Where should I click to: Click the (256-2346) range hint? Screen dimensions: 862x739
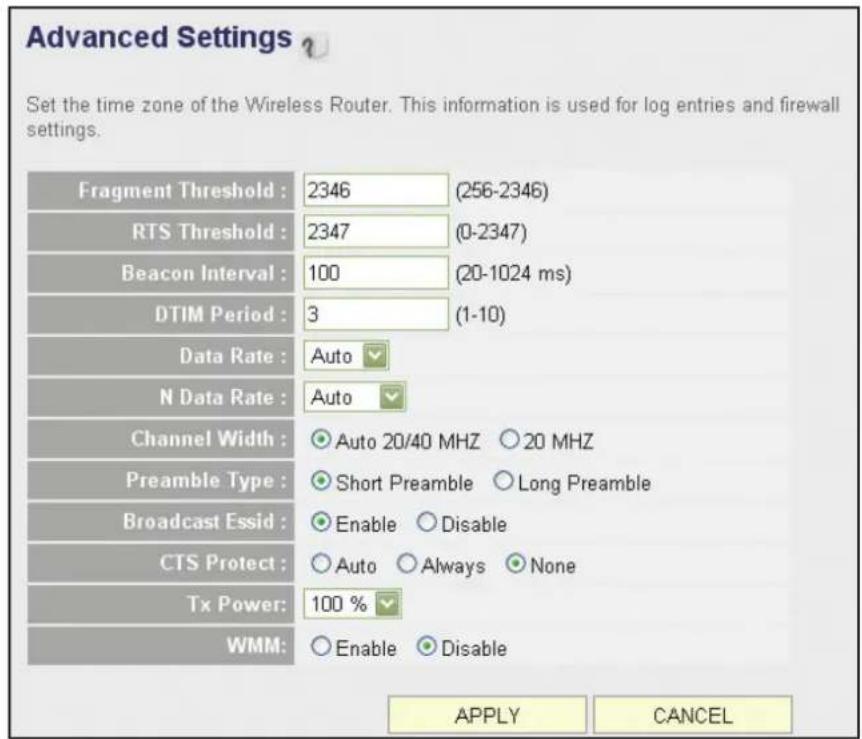[x=501, y=191]
